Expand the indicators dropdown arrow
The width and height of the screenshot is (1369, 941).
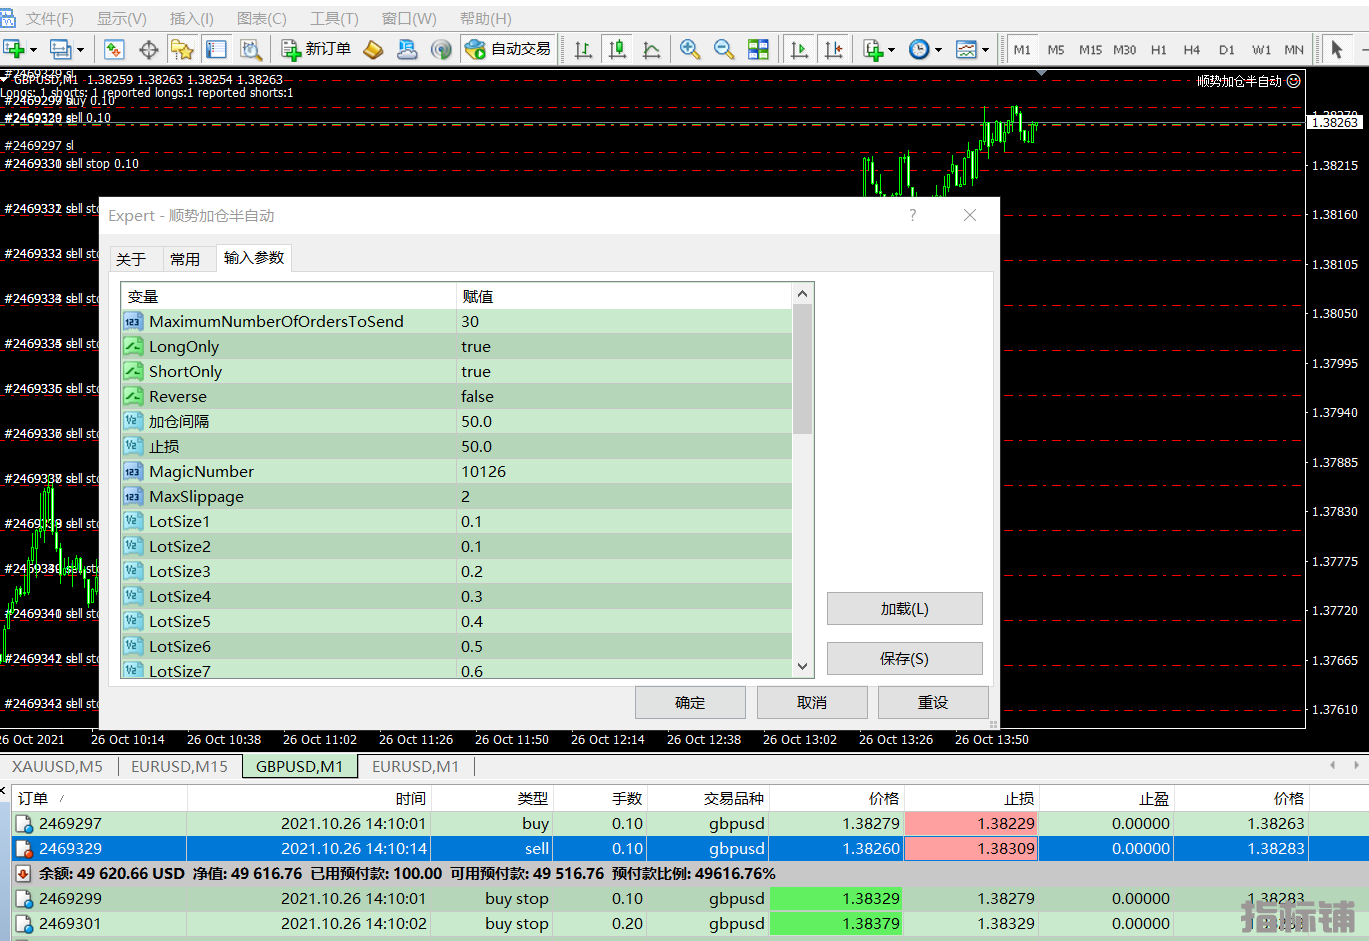click(x=891, y=50)
